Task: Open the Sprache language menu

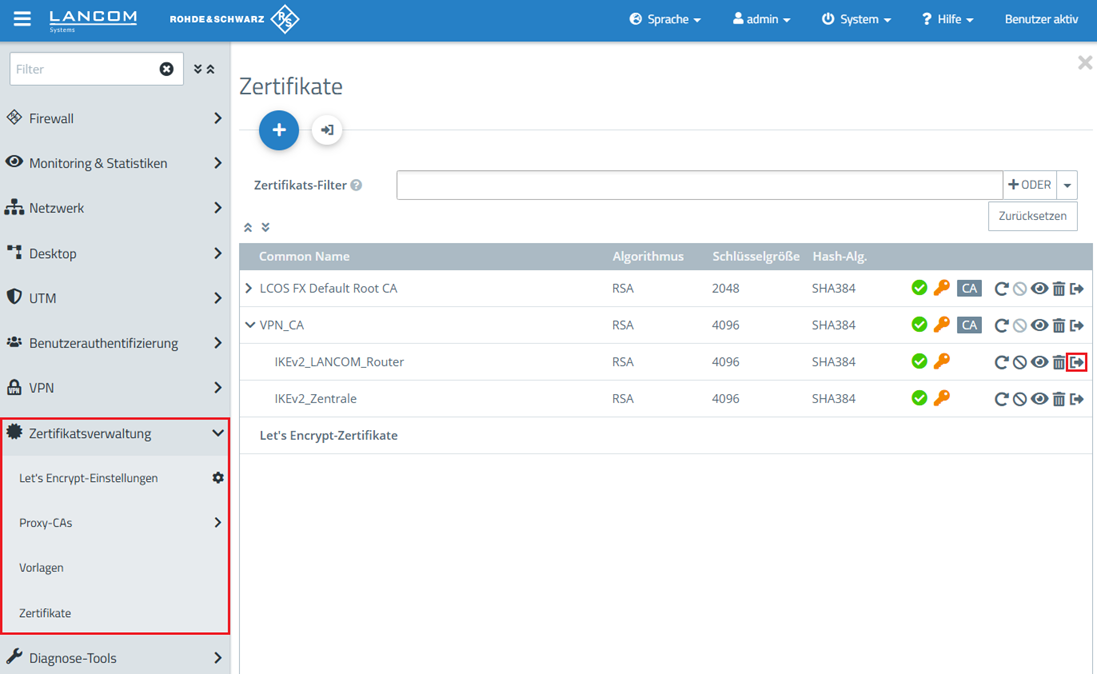Action: [665, 19]
